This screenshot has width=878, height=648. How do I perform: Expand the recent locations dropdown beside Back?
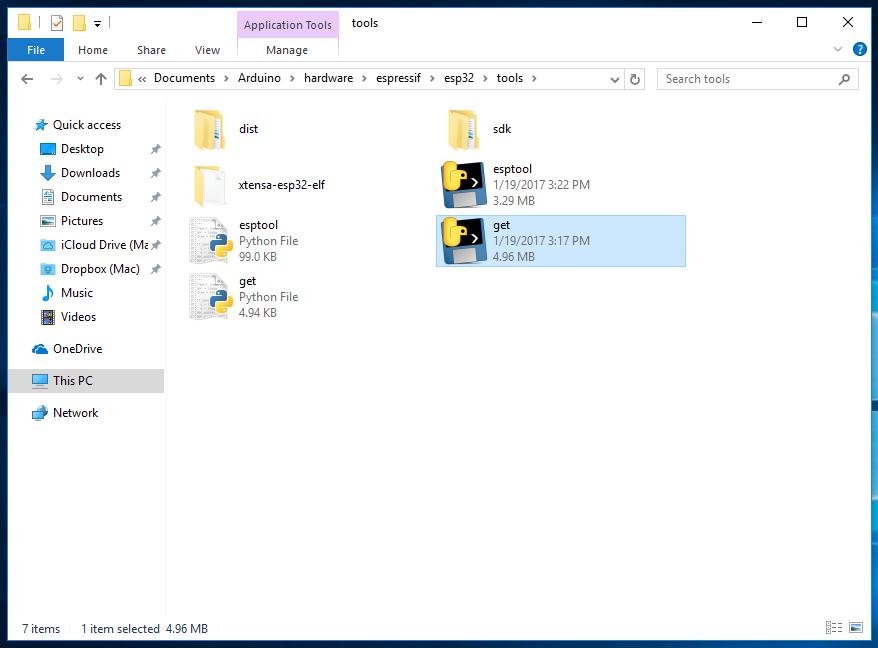(79, 78)
